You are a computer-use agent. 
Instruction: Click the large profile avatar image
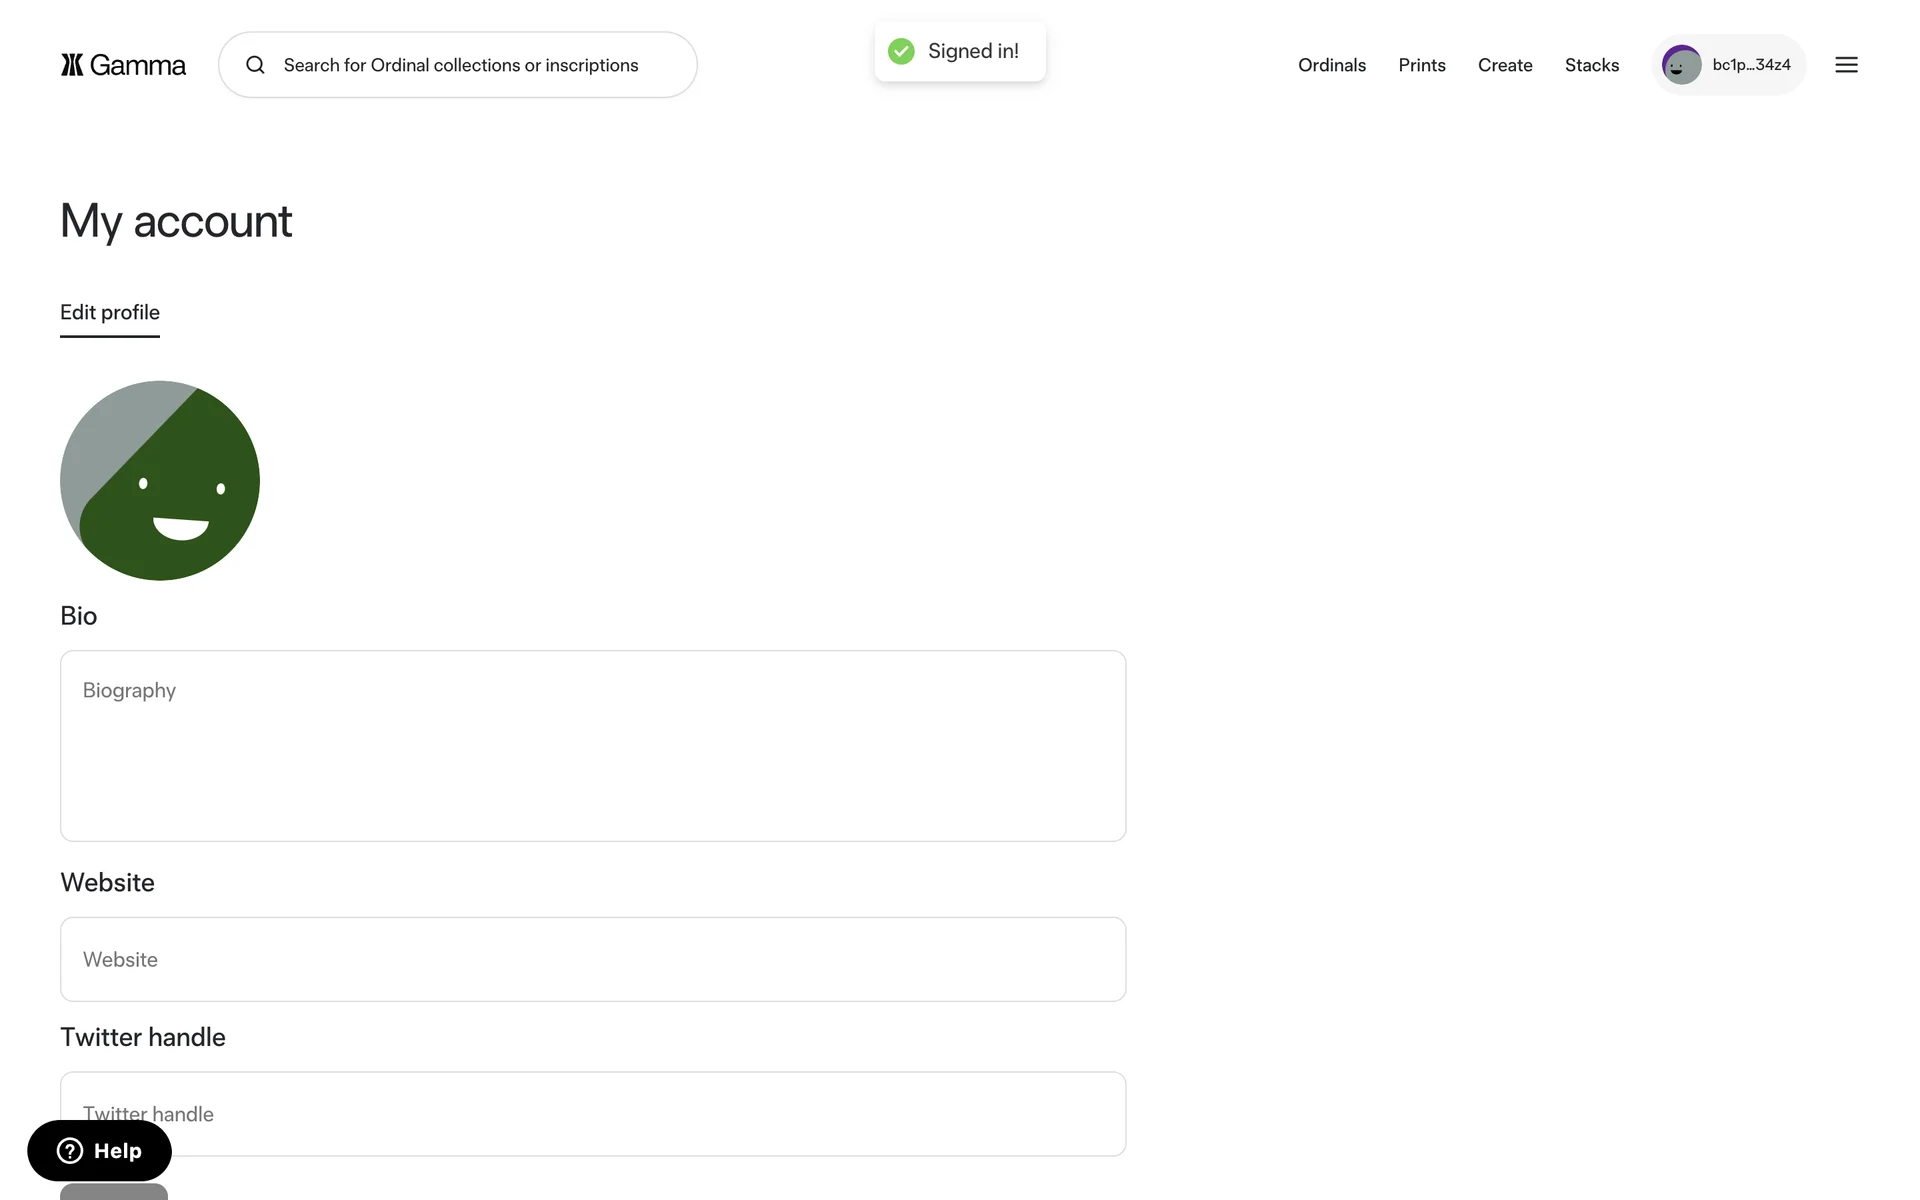click(160, 480)
